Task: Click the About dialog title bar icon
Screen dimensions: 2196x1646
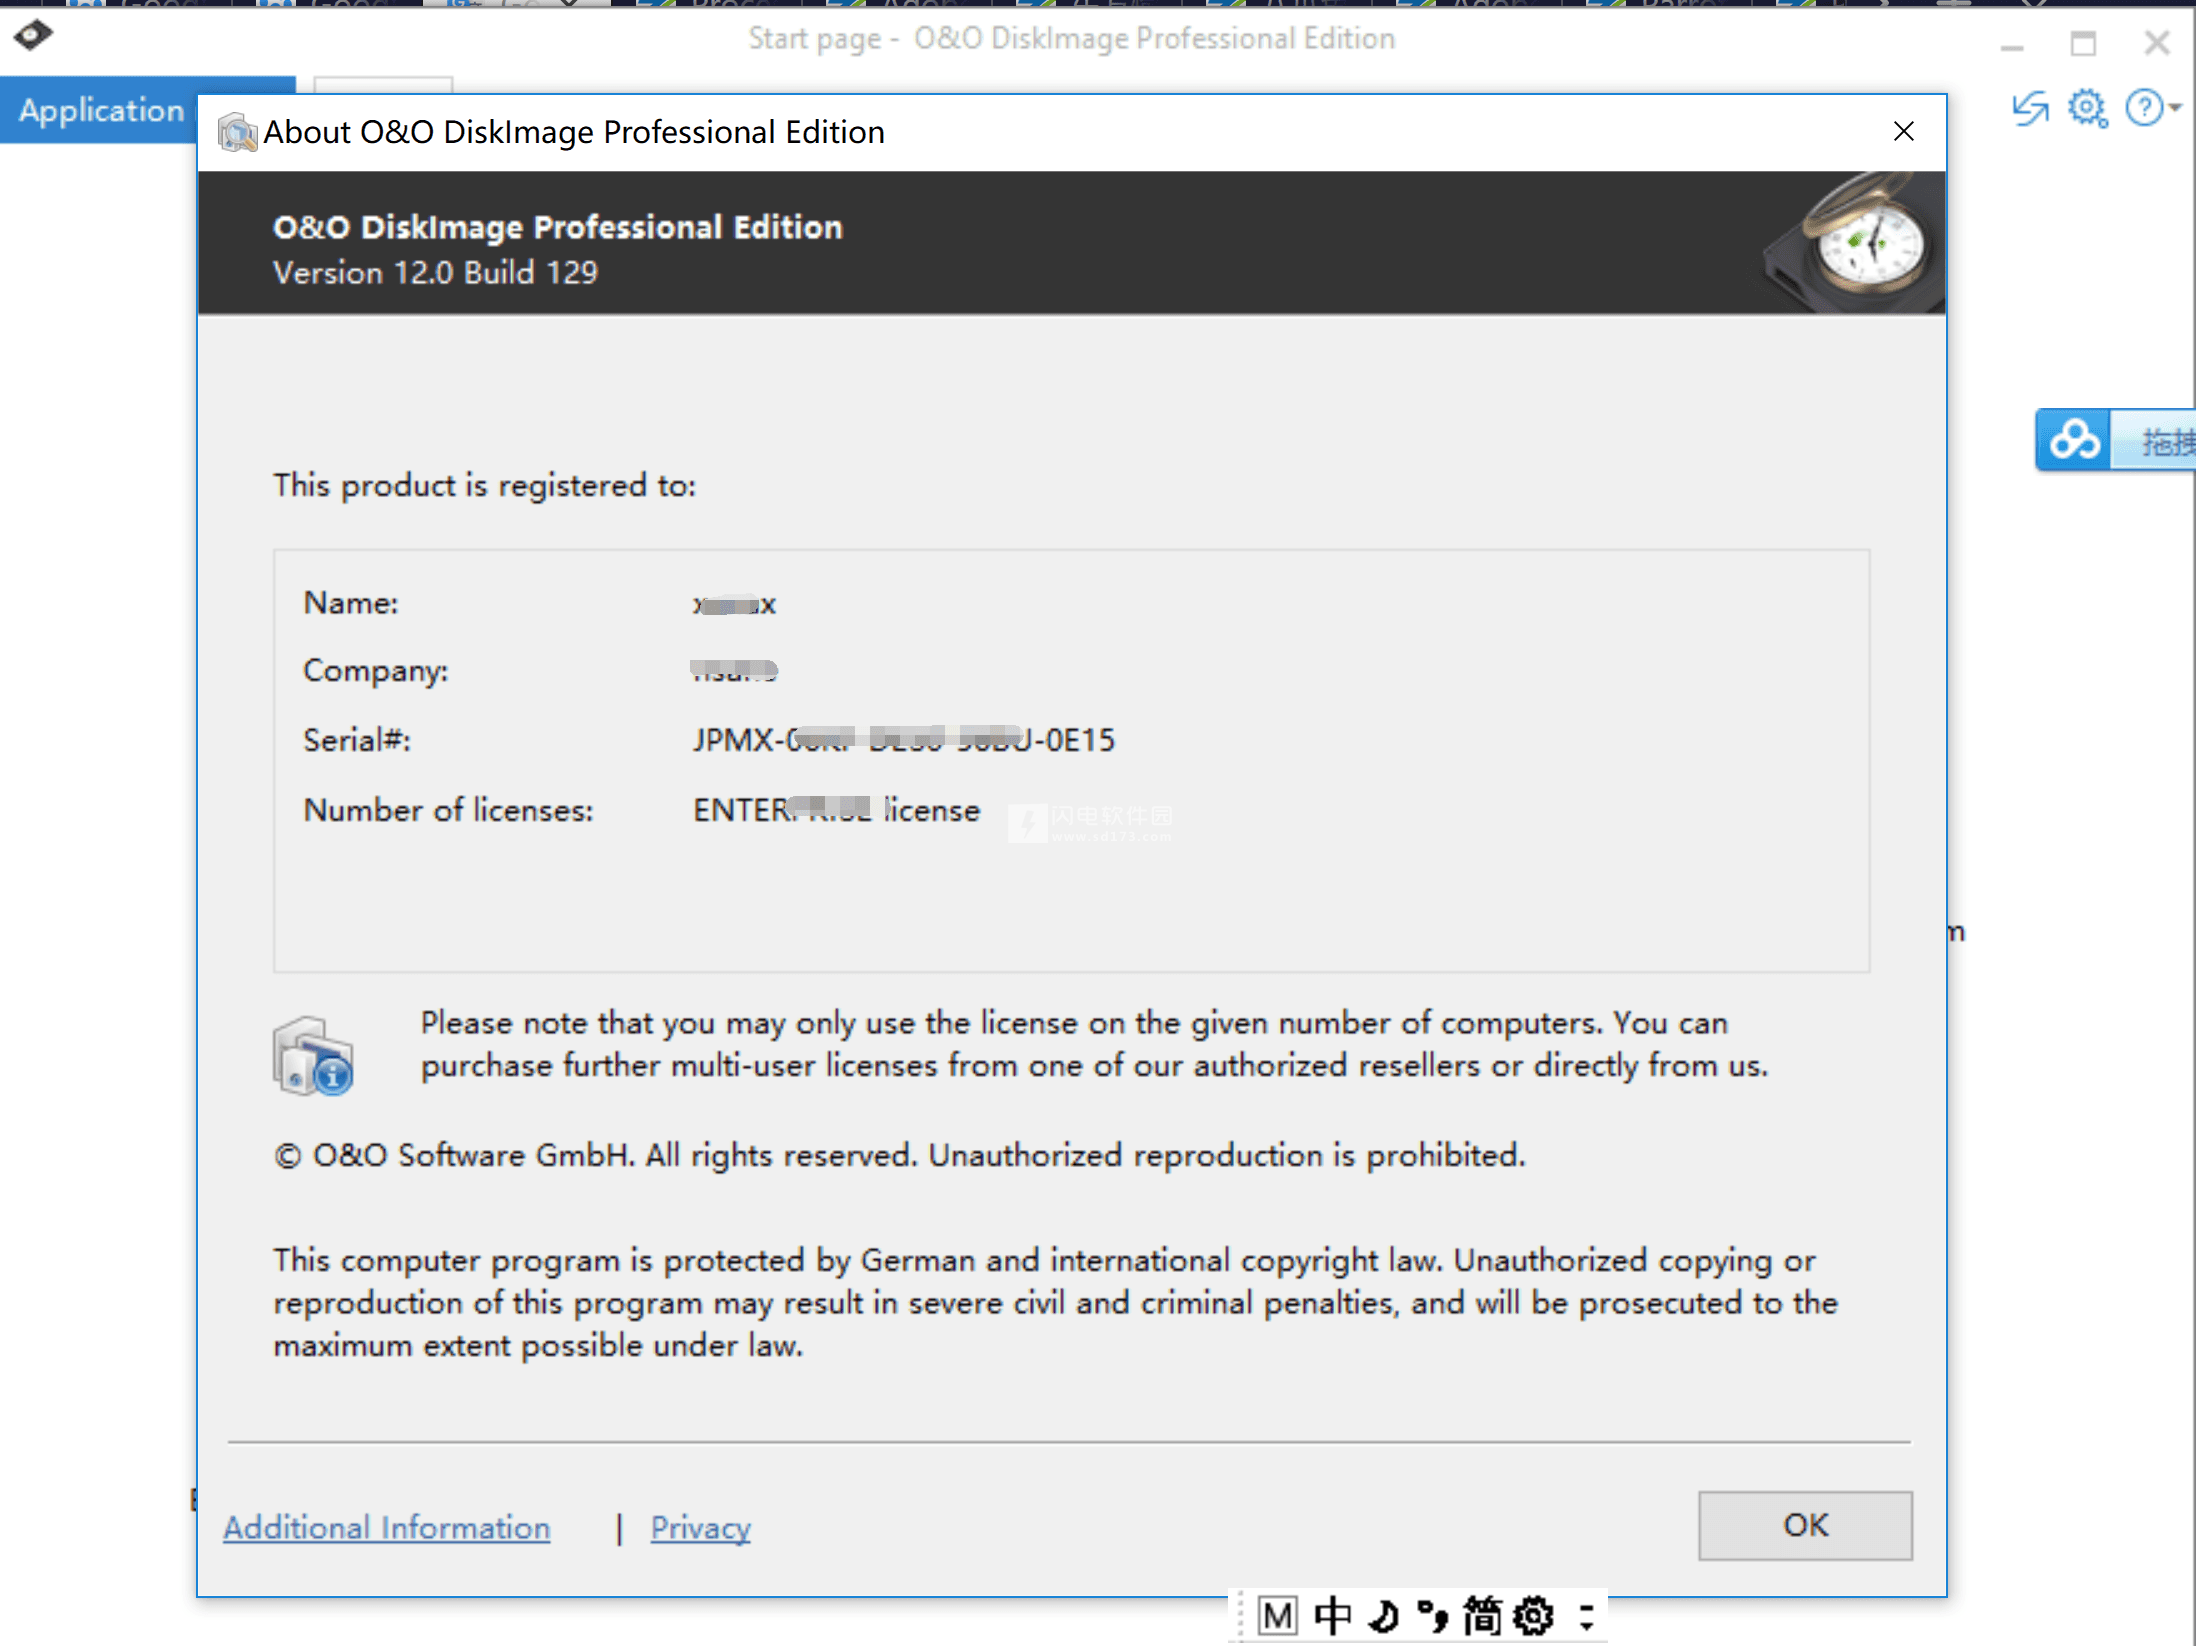Action: (238, 132)
